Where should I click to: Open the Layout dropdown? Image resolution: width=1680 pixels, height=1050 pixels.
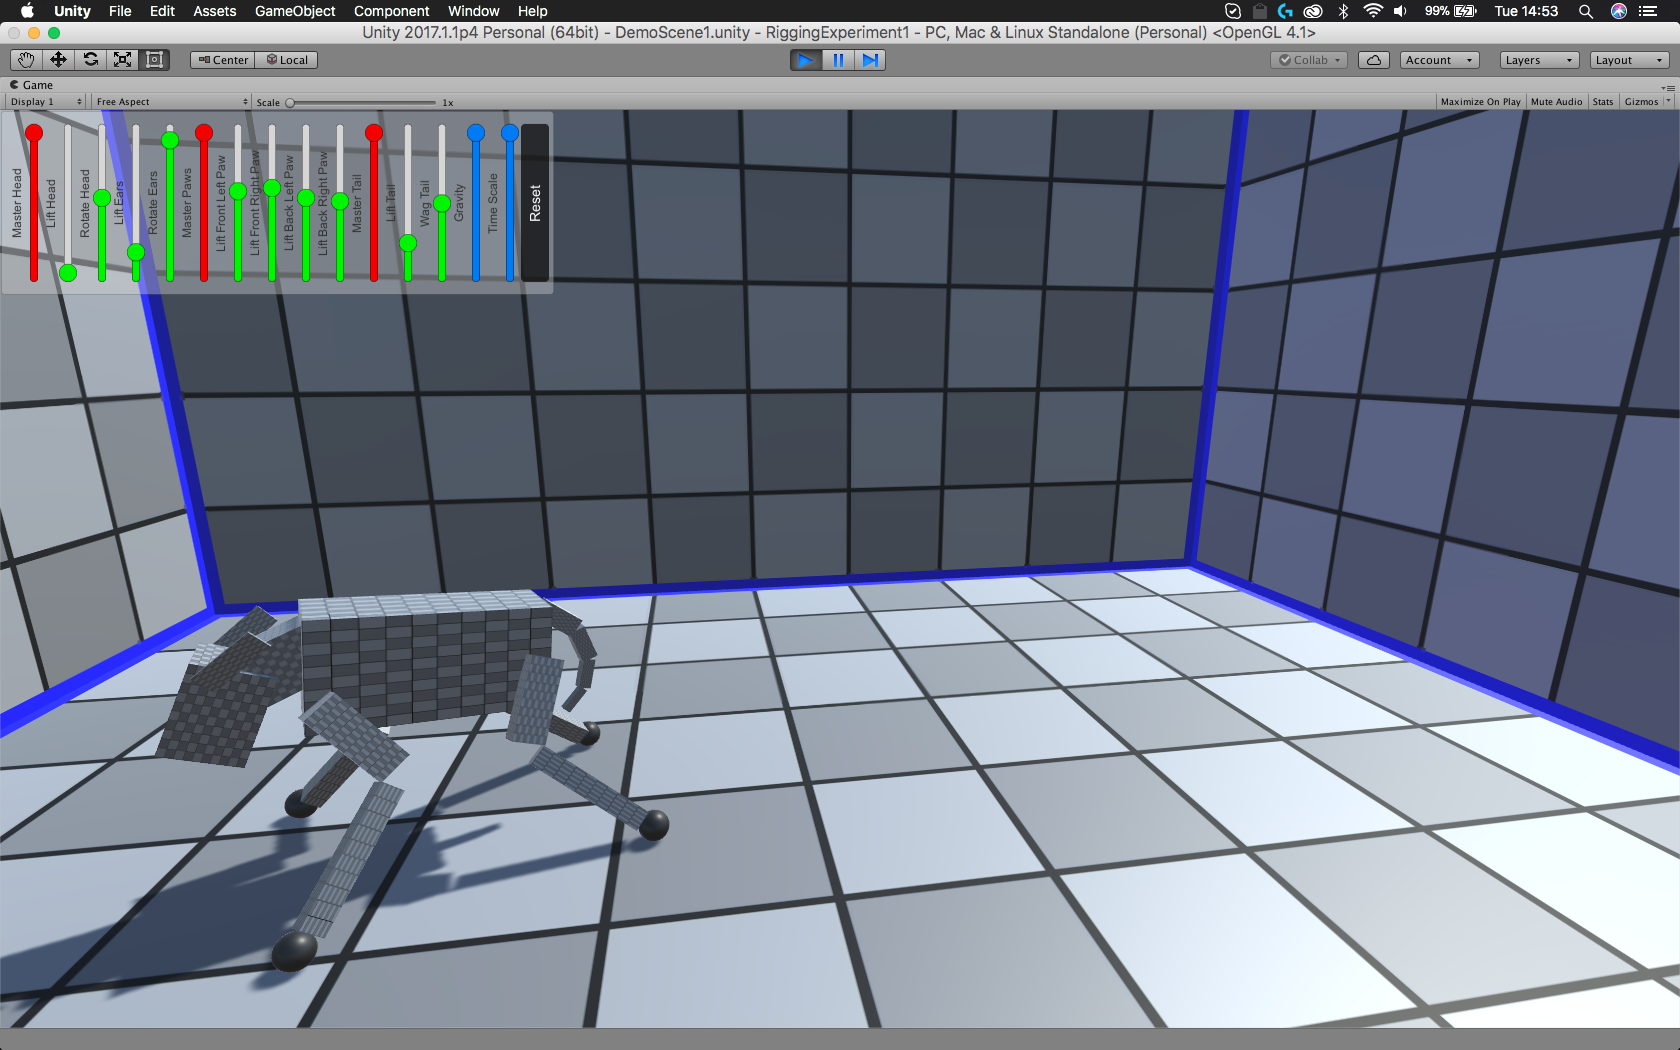(x=1630, y=60)
